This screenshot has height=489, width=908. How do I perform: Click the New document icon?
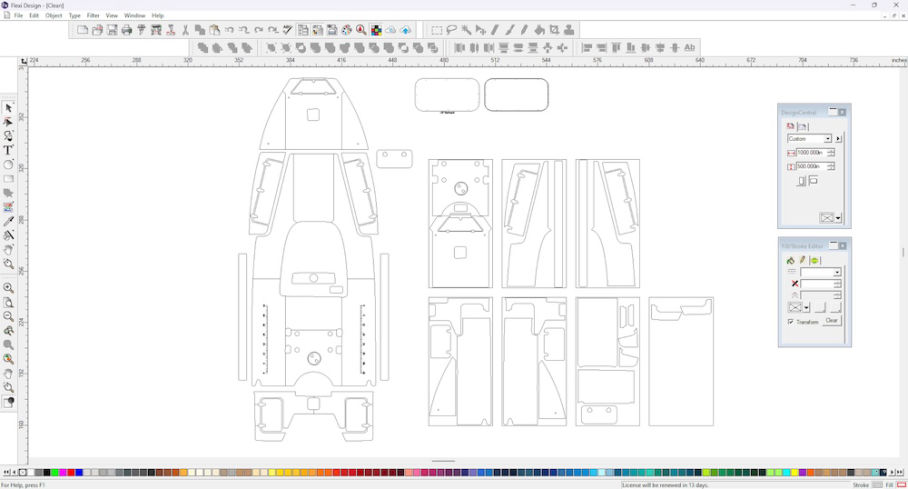click(x=82, y=30)
